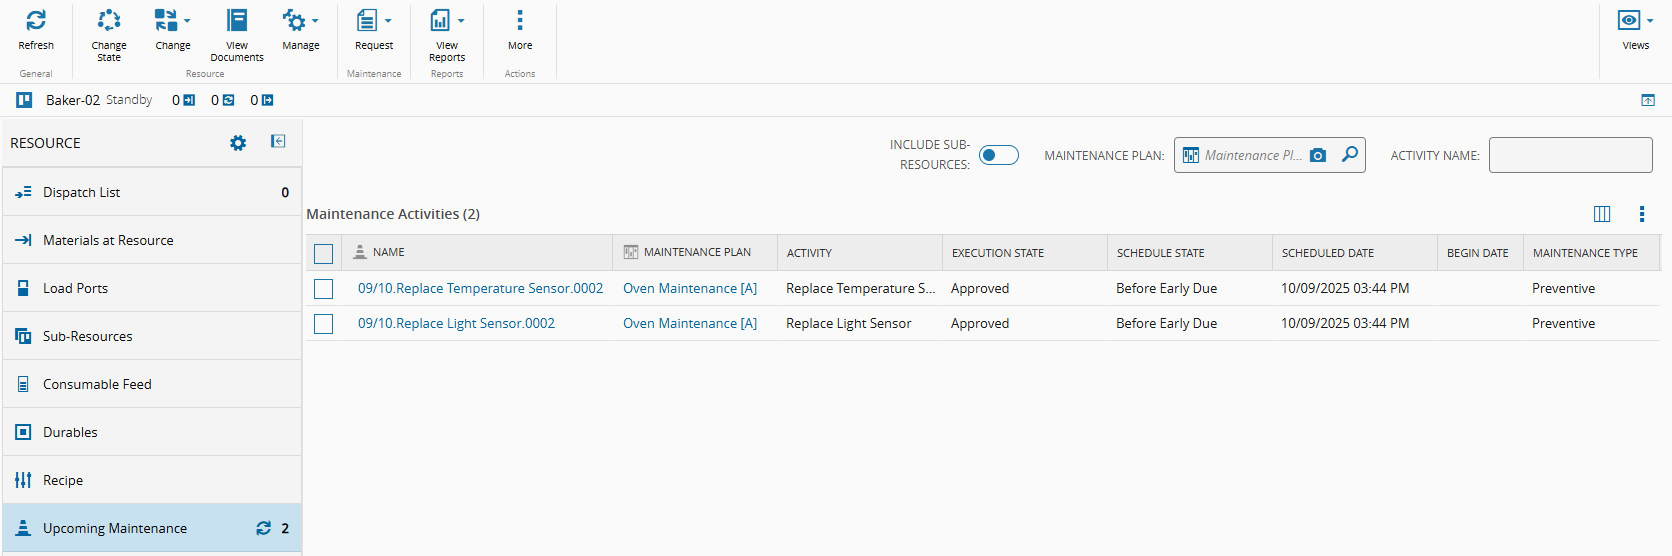Click the 'Maintenance Activities (2)' heading
The image size is (1672, 556).
pos(393,214)
